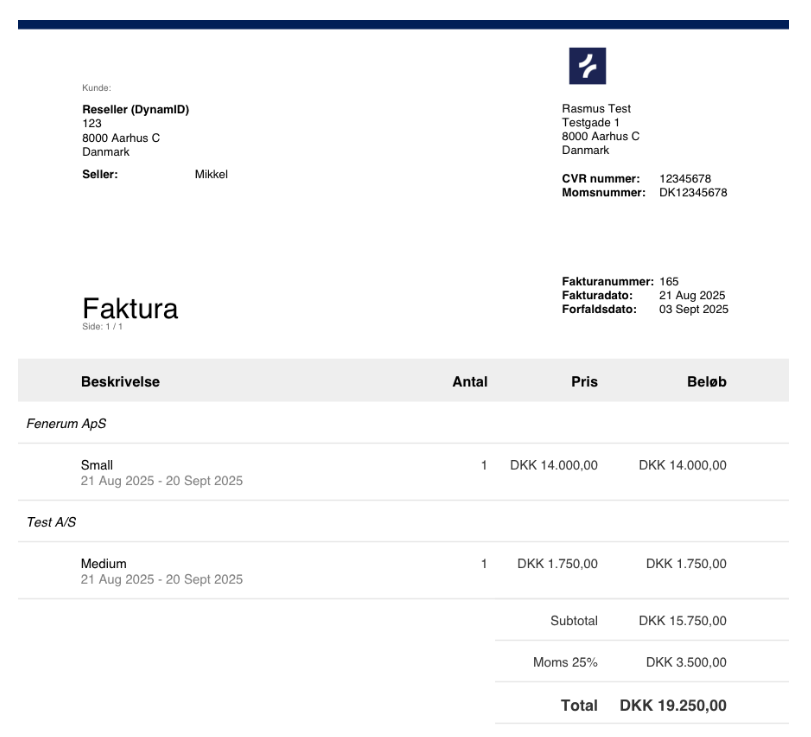Click the Fakturanummer 165 value

tap(668, 282)
